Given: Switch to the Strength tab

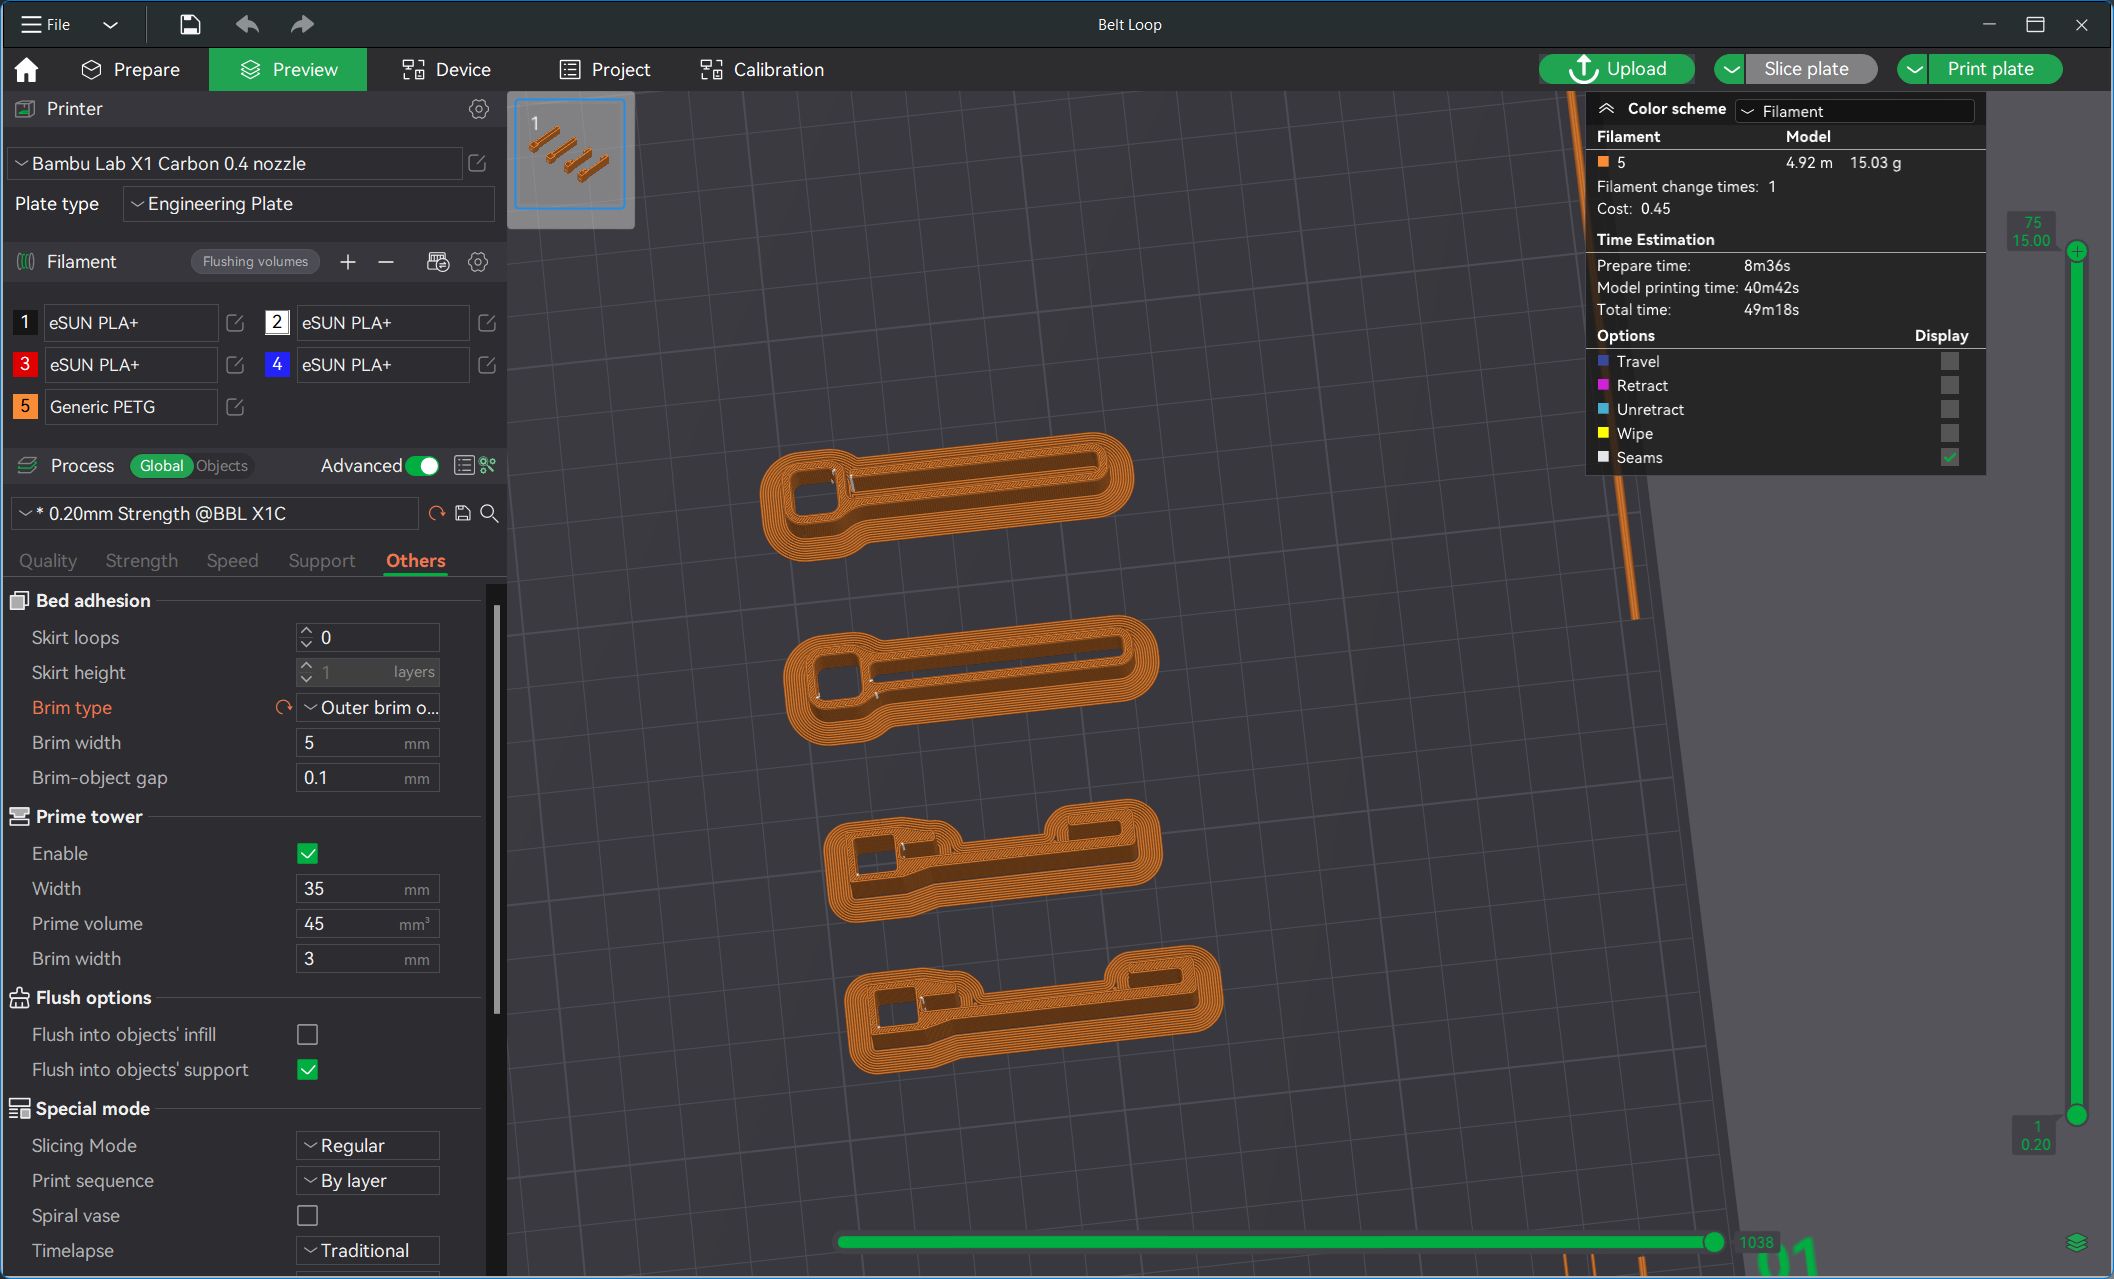Looking at the screenshot, I should (141, 561).
